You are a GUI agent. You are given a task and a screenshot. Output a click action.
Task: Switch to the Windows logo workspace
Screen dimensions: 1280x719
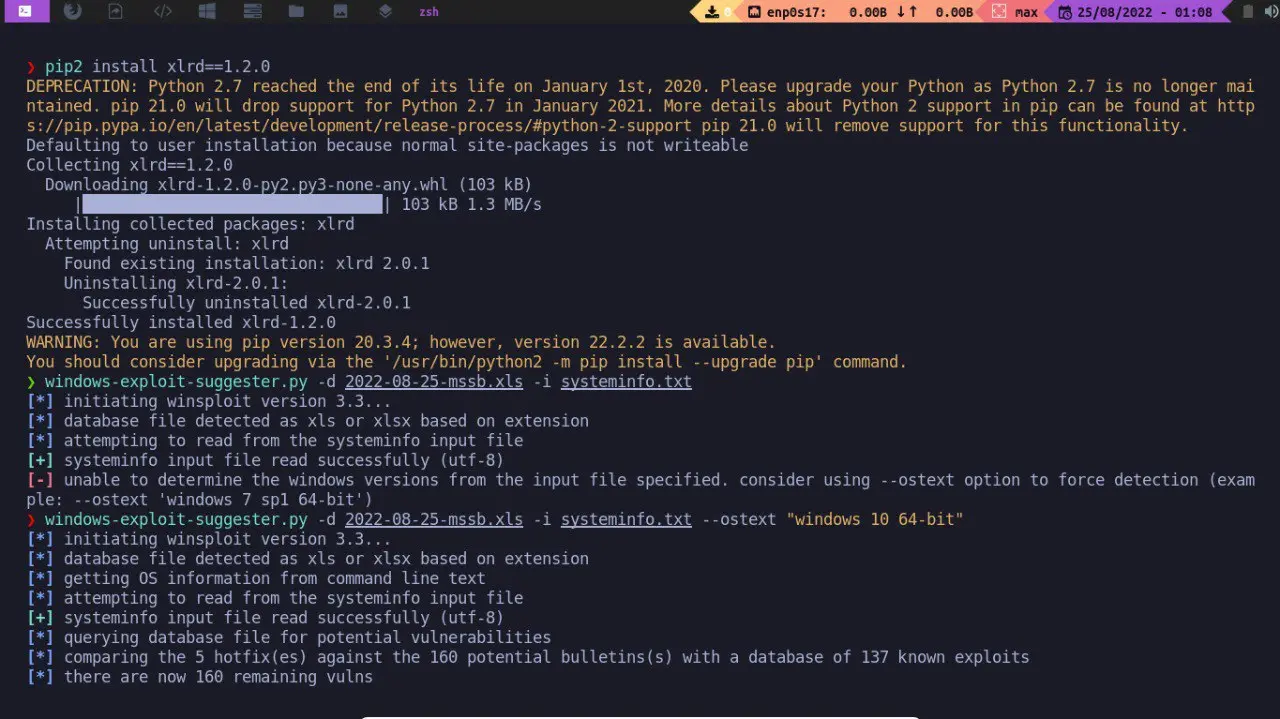207,12
